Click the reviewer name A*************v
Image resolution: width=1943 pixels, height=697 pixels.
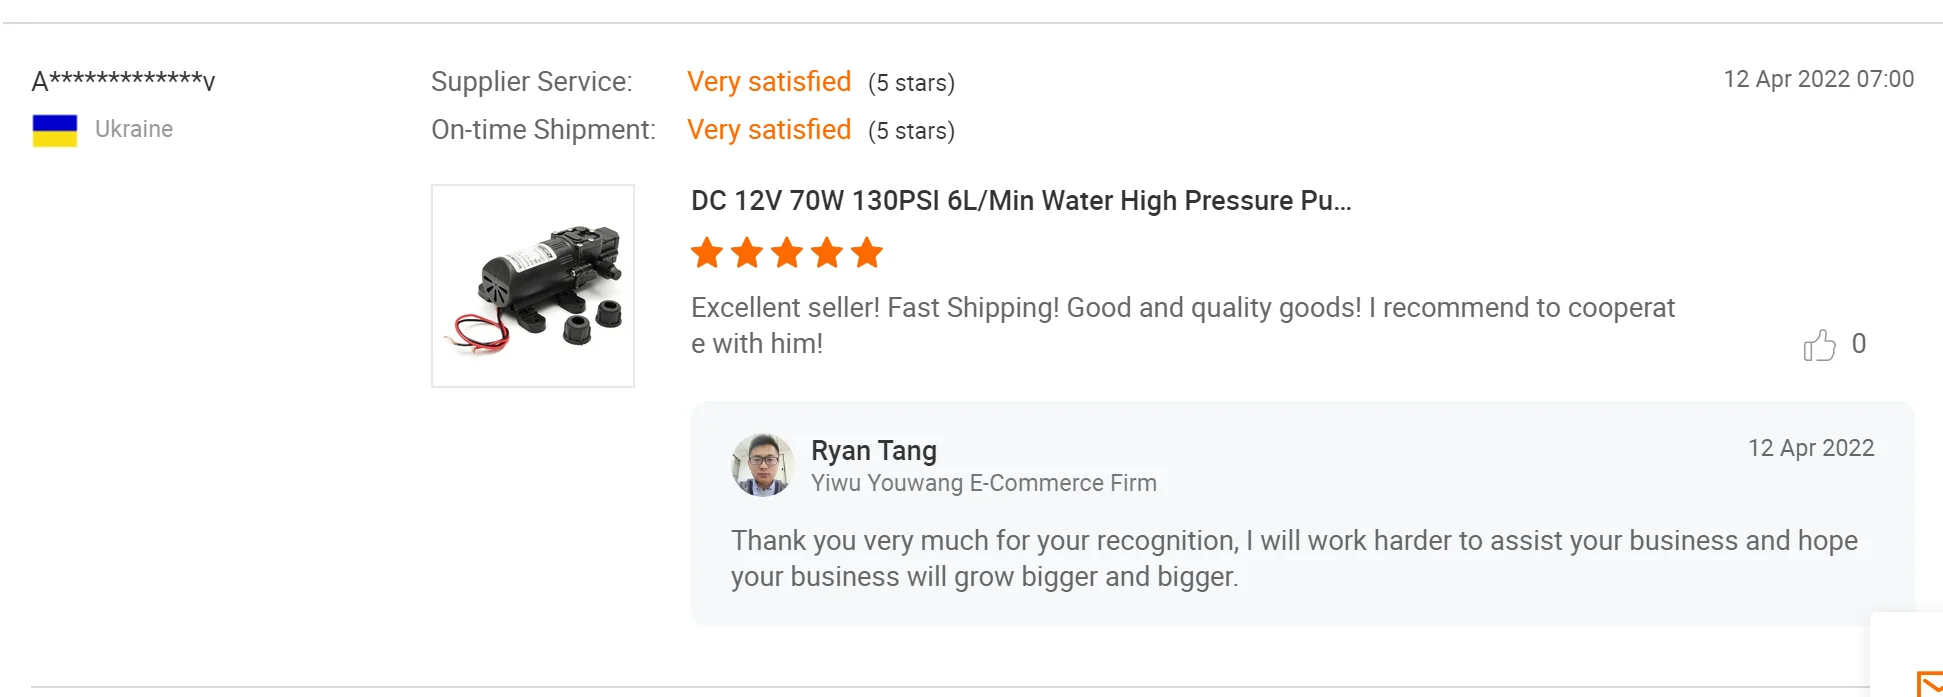coord(123,80)
